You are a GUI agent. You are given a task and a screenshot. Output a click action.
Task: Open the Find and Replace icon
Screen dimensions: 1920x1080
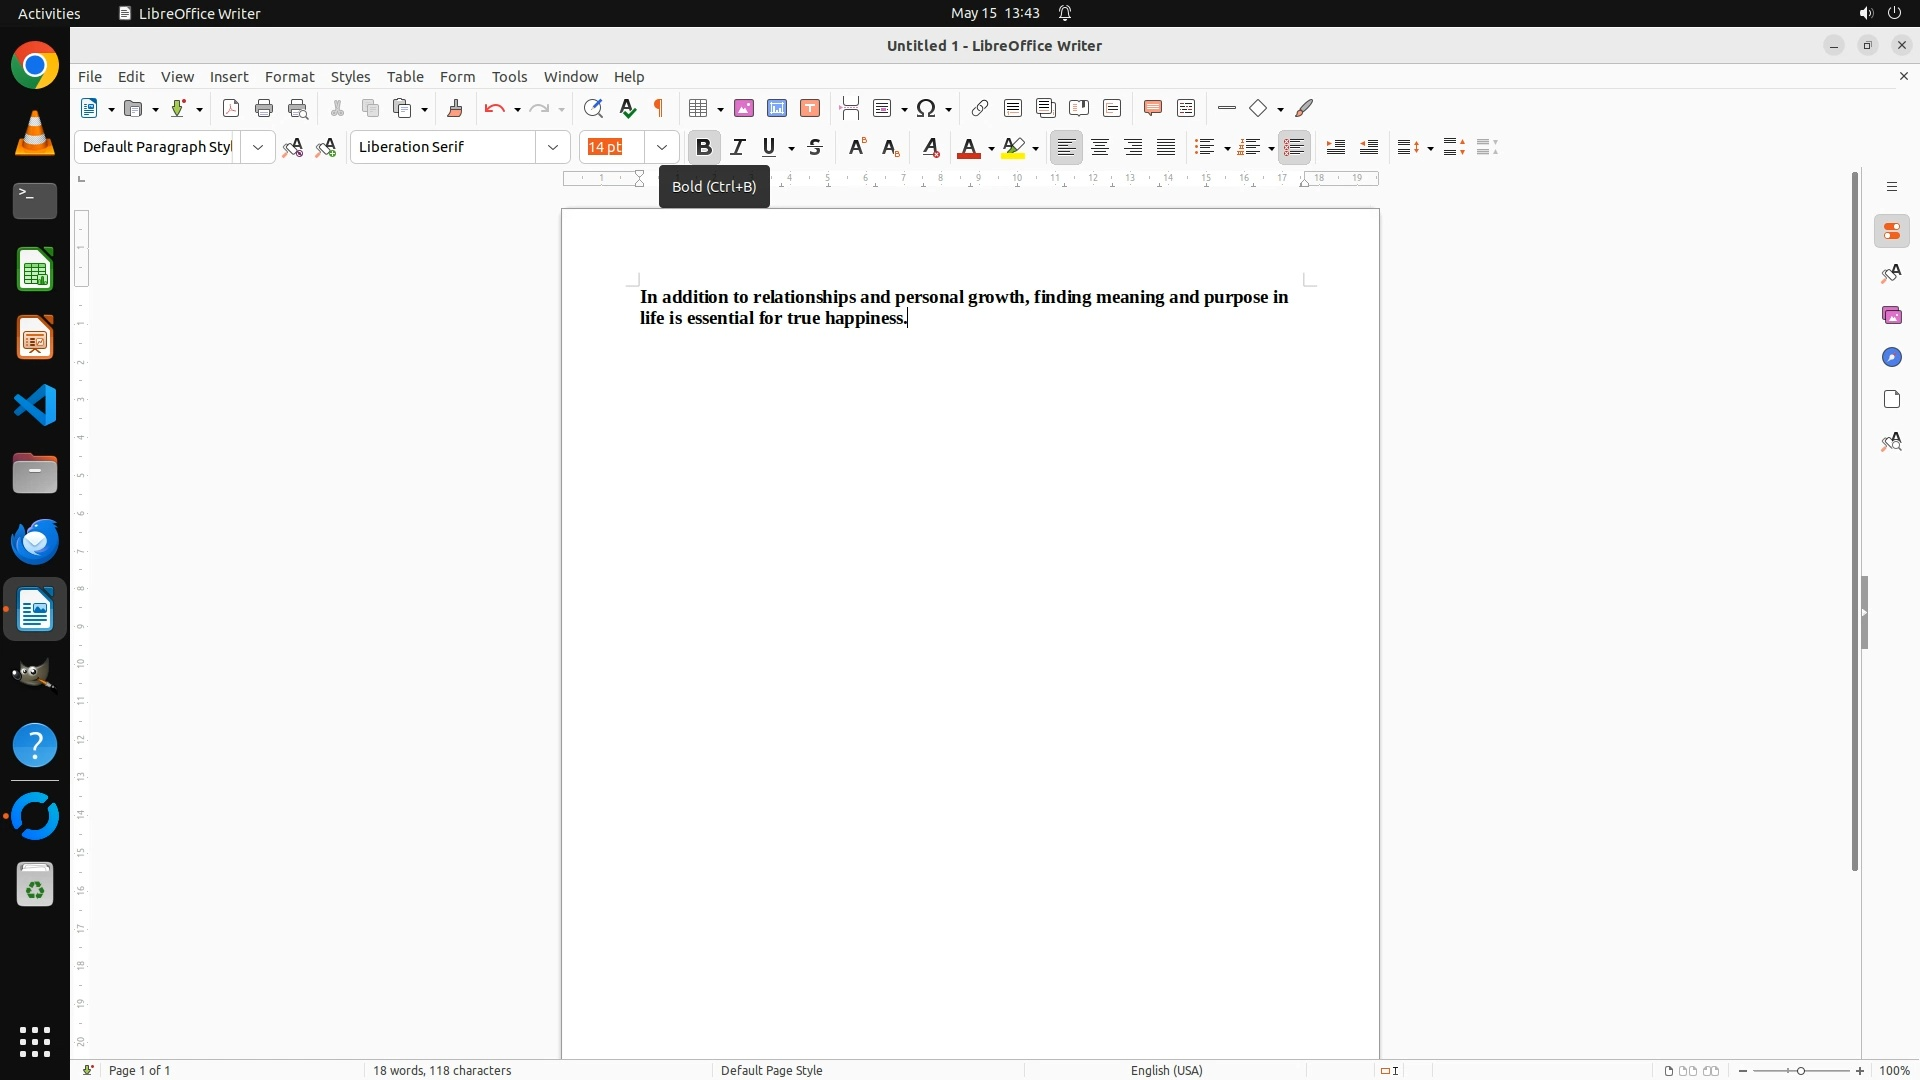(593, 108)
